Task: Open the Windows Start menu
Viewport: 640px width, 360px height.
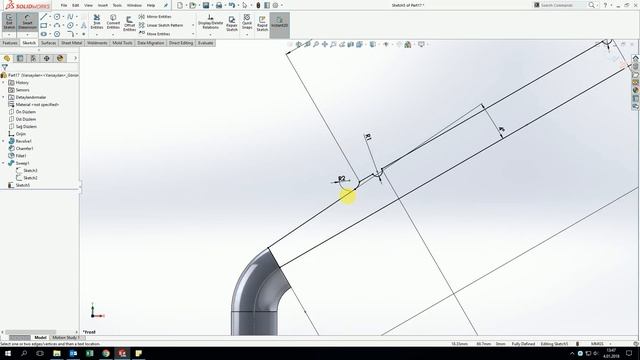Action: [8, 353]
